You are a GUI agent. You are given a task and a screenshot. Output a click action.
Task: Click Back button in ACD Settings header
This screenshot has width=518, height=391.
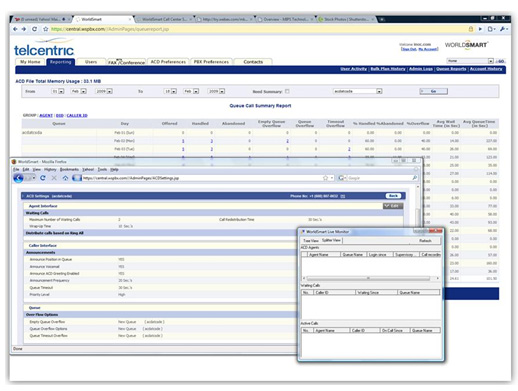[x=393, y=196]
